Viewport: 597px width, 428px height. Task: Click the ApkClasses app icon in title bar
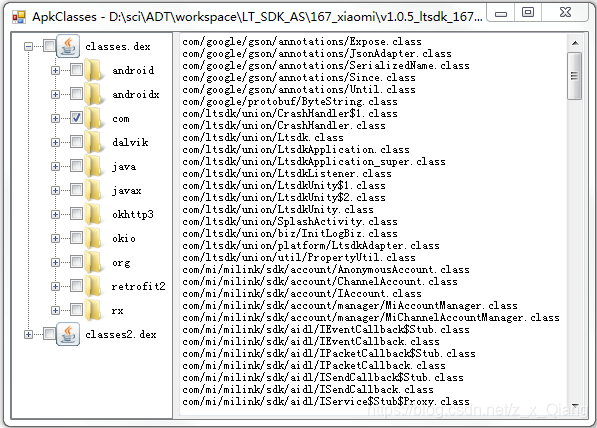tap(19, 17)
